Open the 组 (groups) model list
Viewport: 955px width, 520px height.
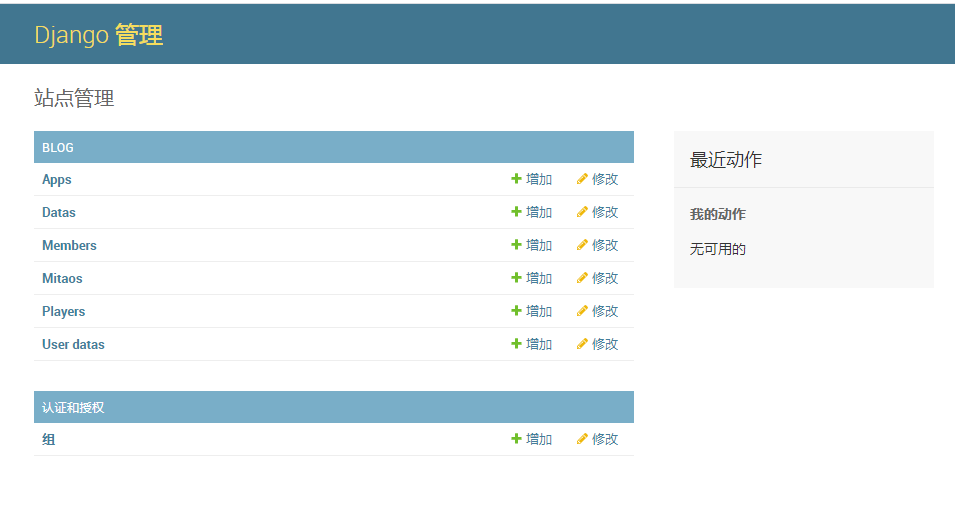coord(49,439)
